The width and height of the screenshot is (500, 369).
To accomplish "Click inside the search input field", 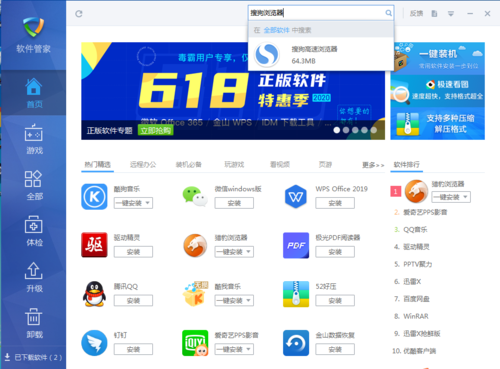I will point(317,13).
